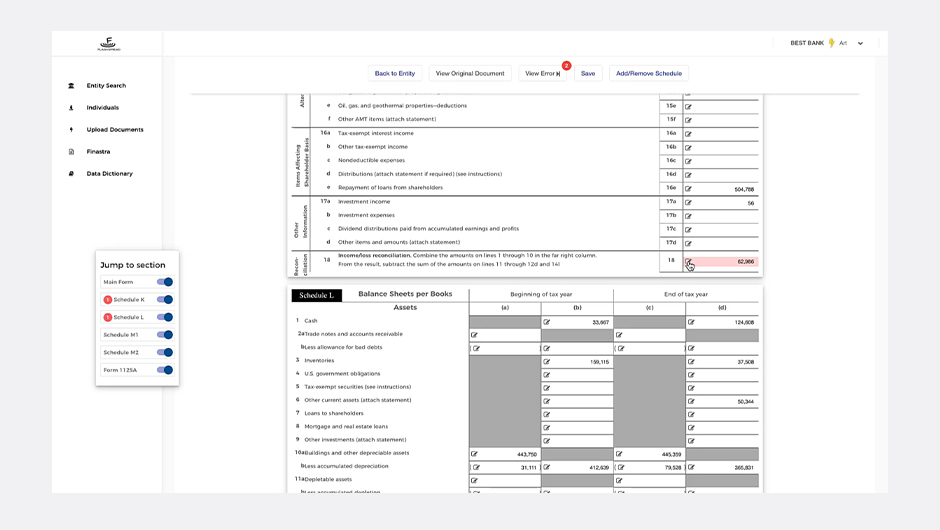
Task: Click the Upload Documents bolt icon
Action: click(71, 130)
